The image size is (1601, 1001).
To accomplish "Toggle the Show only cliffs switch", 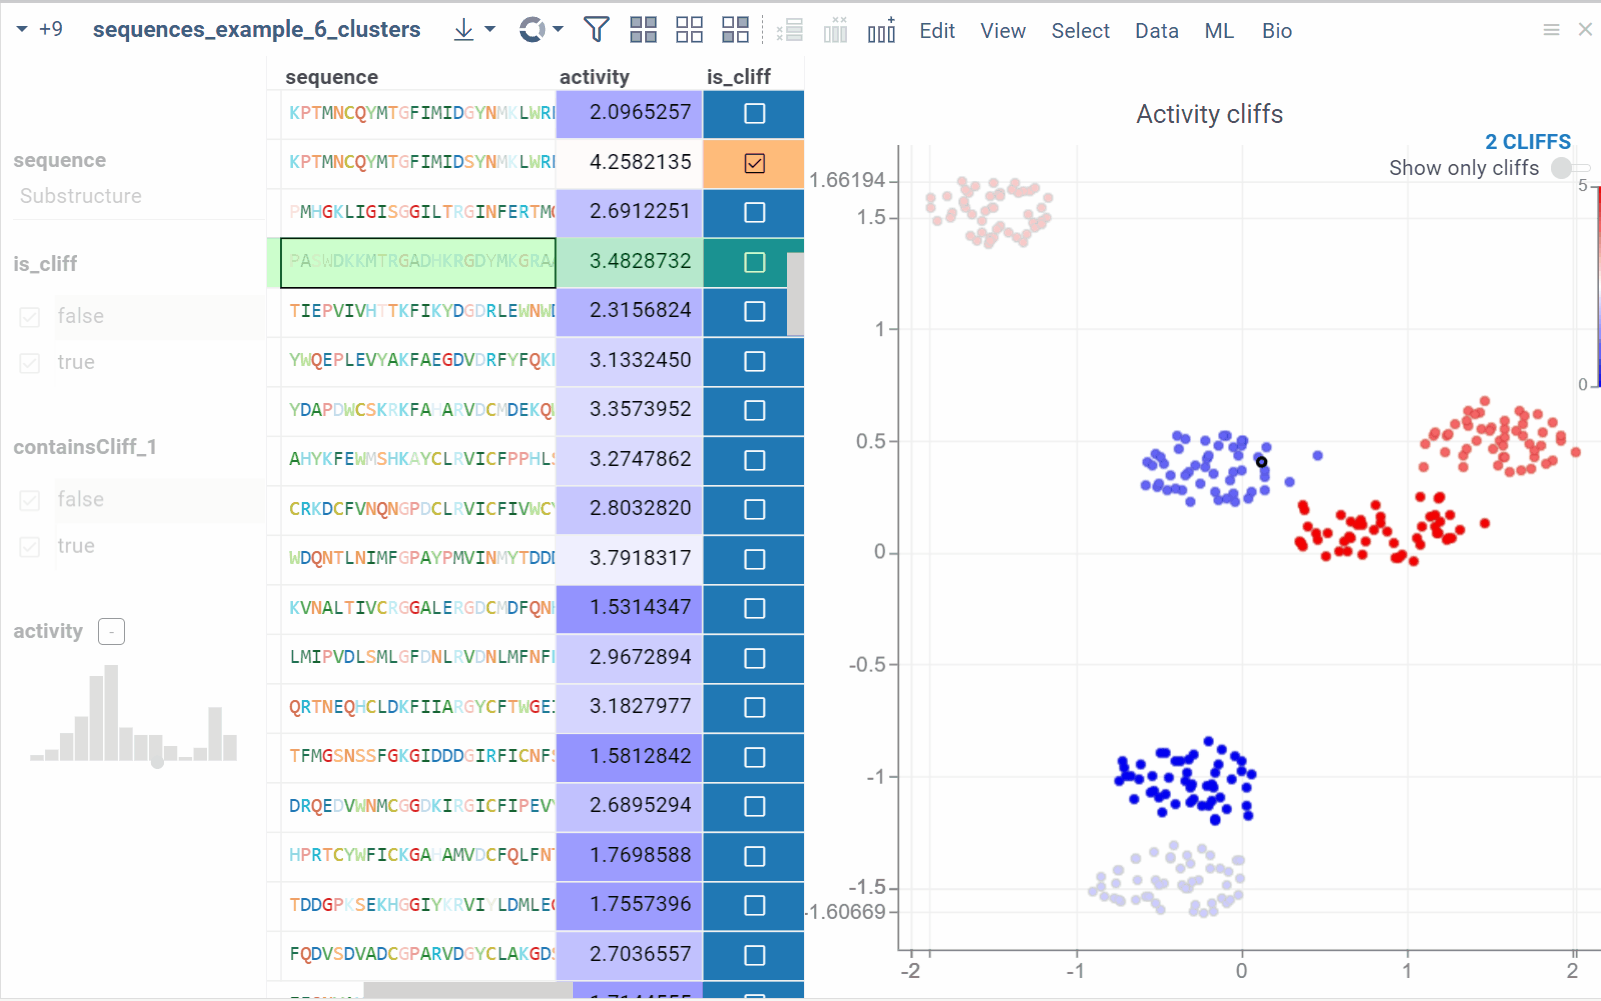I will pyautogui.click(x=1567, y=168).
